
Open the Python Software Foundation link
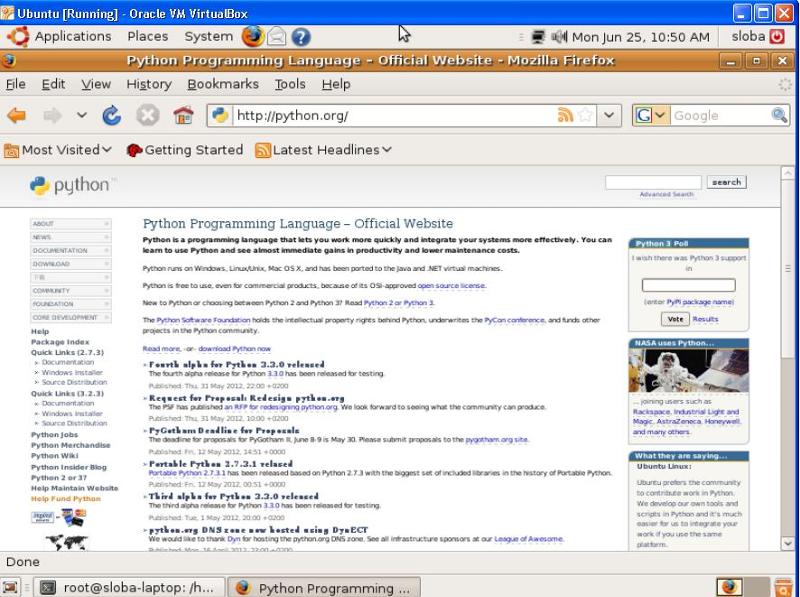(x=203, y=320)
